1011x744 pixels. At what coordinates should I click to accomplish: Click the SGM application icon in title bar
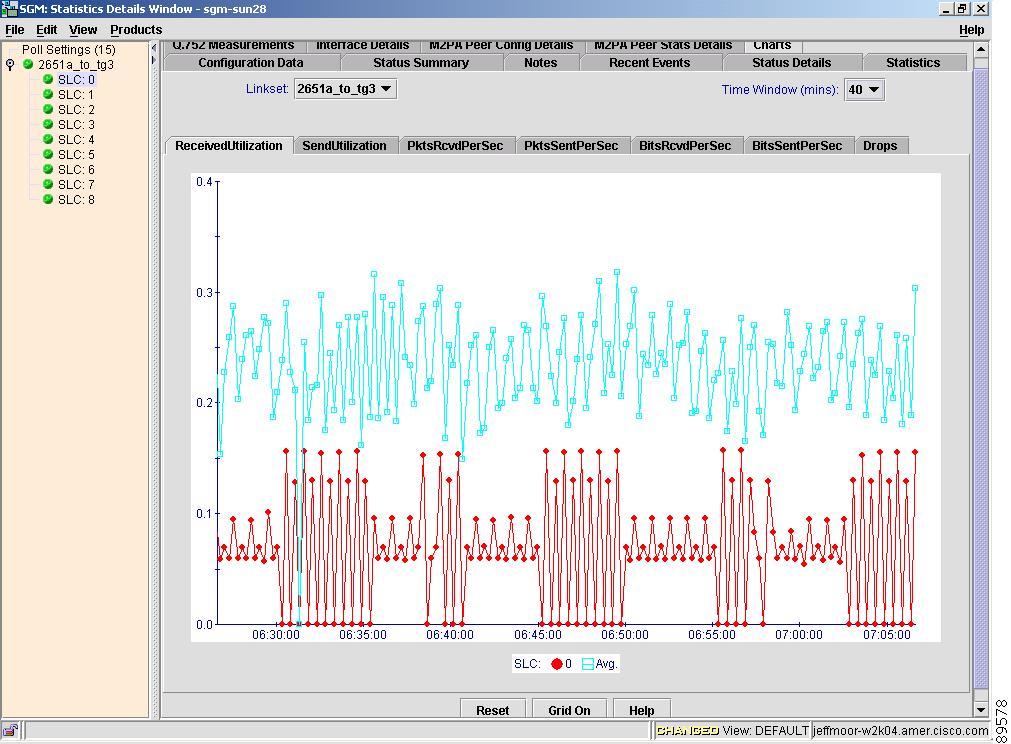(9, 9)
